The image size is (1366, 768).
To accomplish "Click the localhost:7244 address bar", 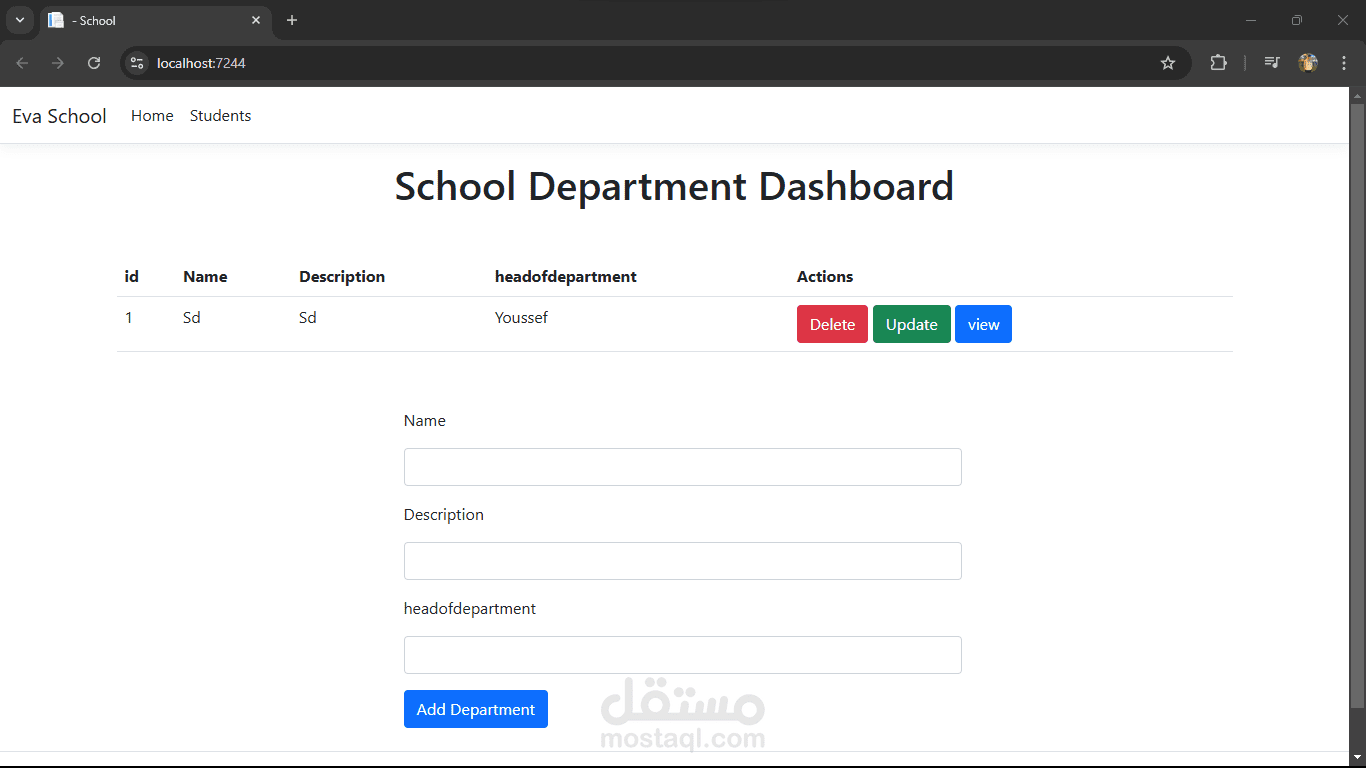I will point(655,63).
